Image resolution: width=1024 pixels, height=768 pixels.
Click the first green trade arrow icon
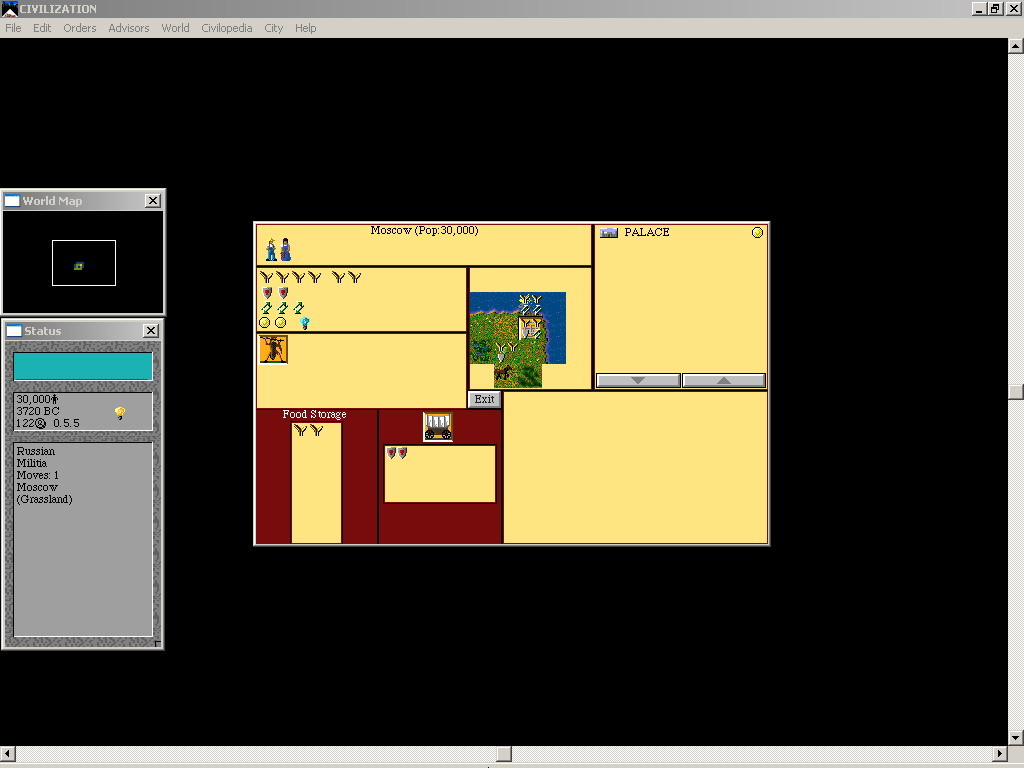(x=266, y=308)
